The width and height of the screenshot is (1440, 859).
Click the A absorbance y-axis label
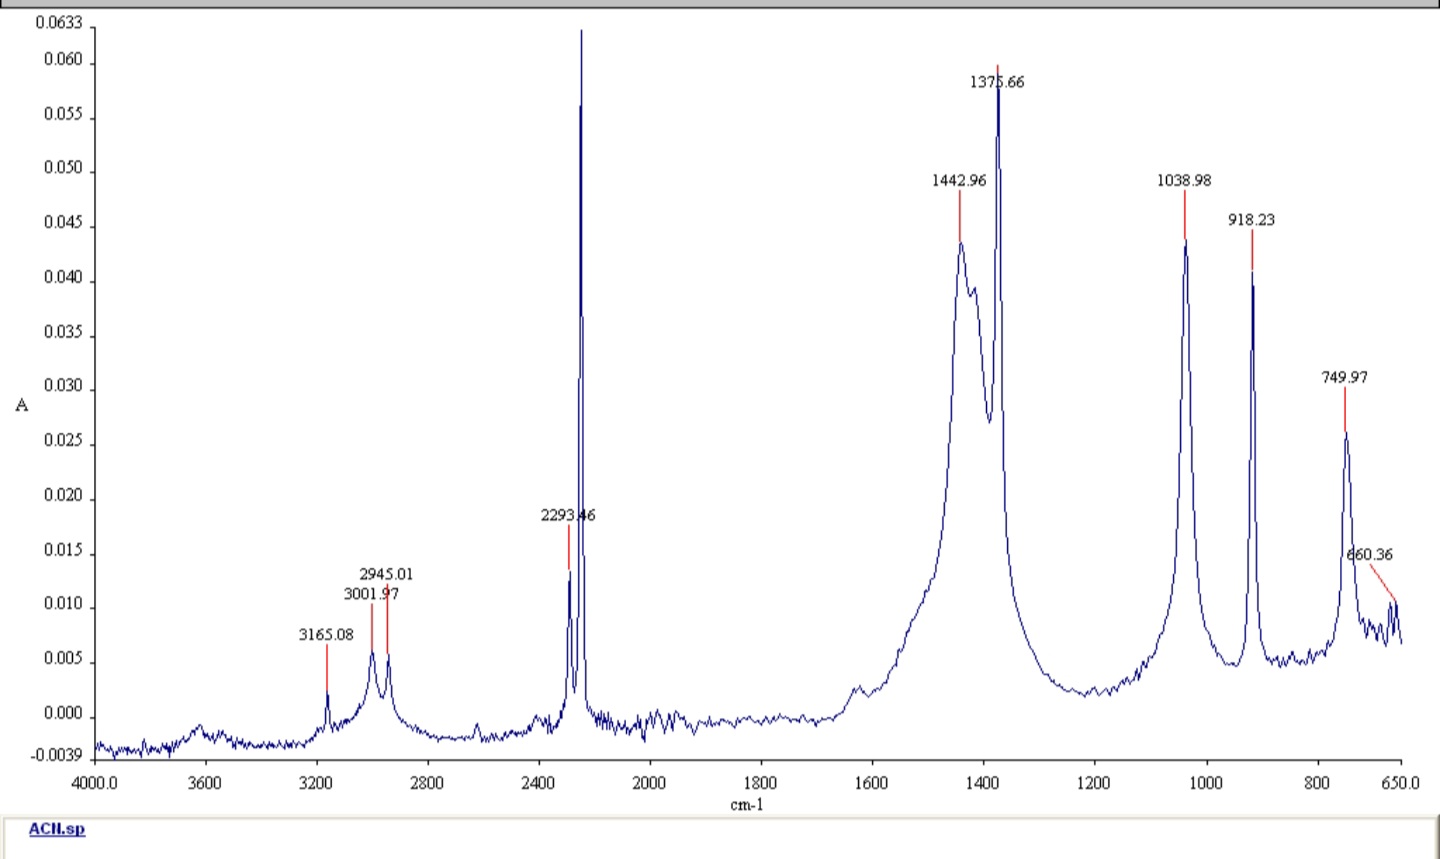point(22,406)
